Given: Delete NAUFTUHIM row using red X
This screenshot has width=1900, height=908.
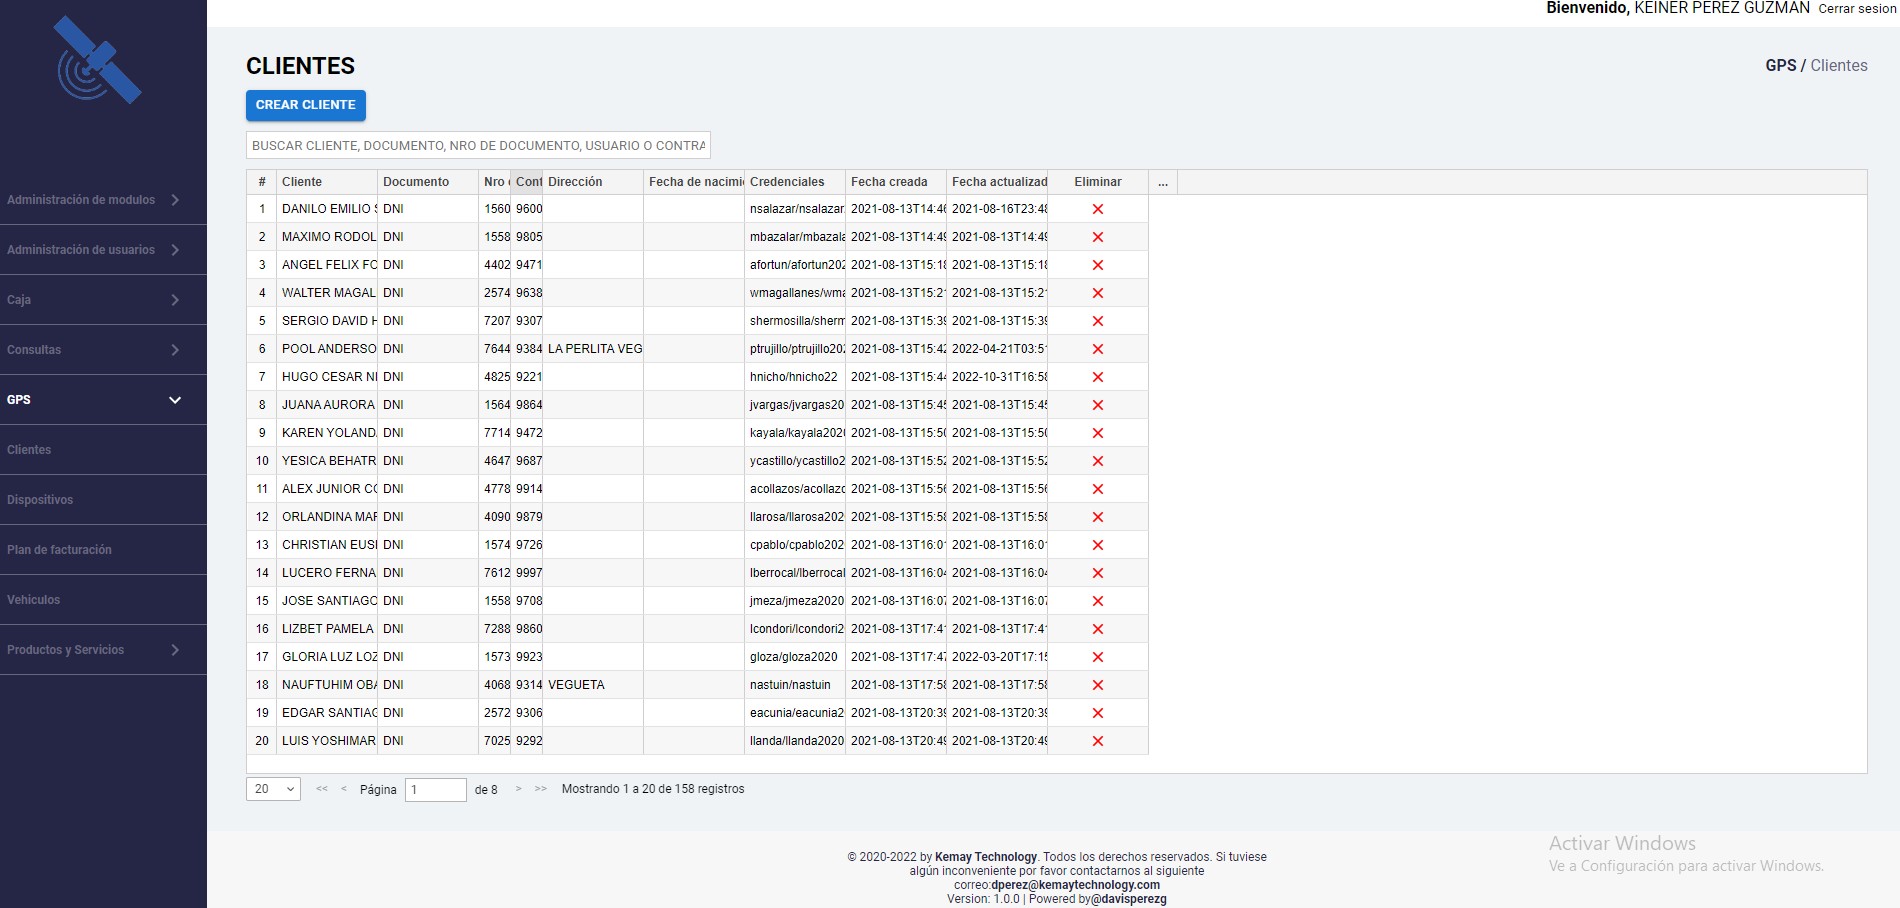Looking at the screenshot, I should 1097,685.
